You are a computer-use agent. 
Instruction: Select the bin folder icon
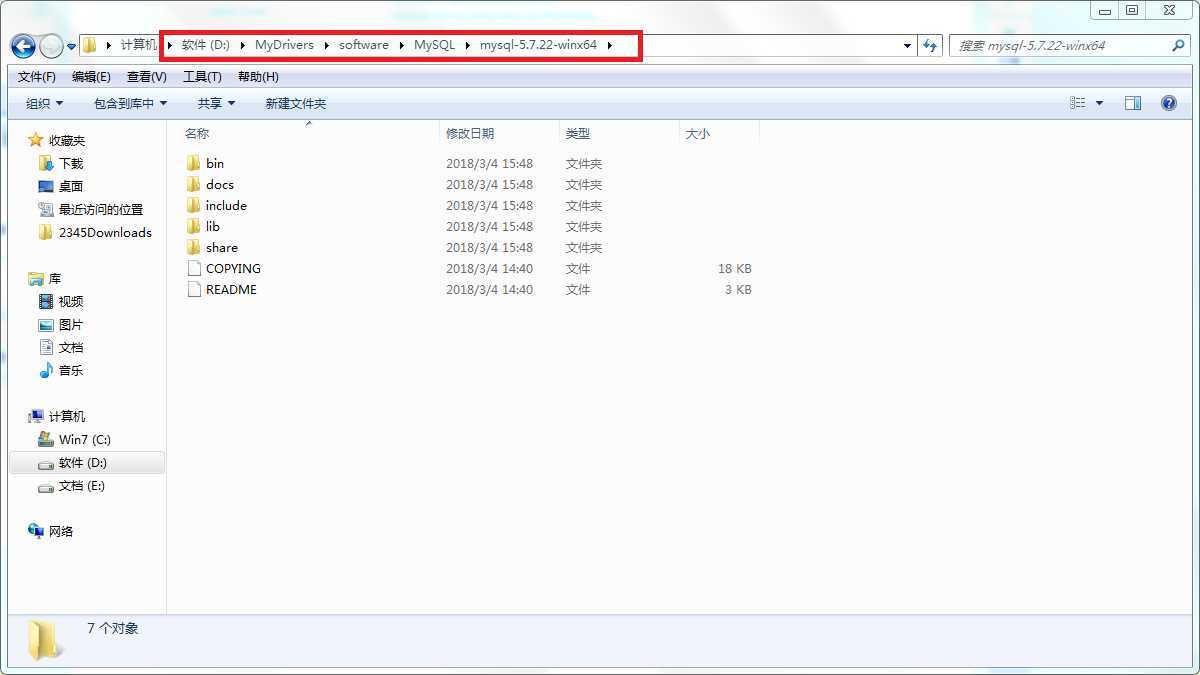194,163
